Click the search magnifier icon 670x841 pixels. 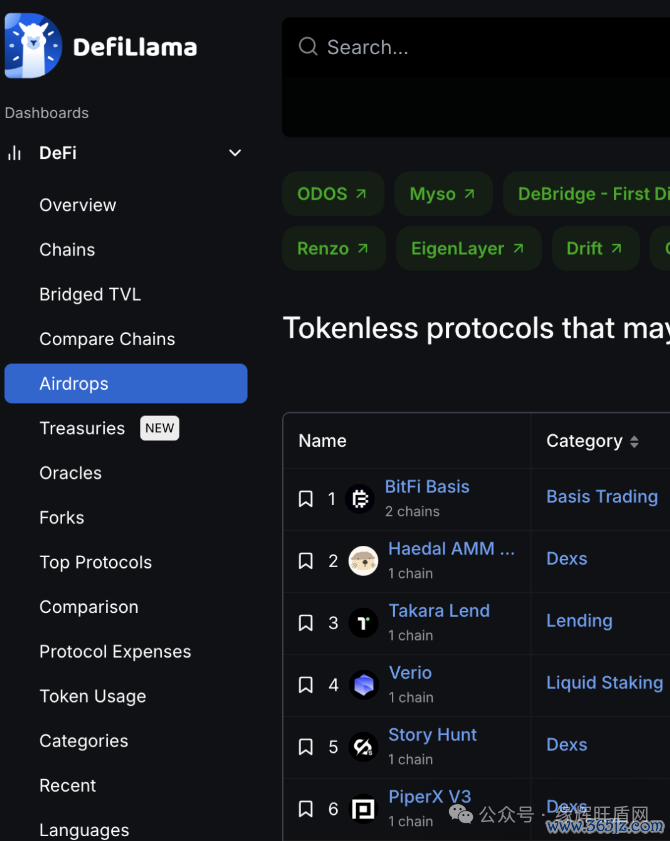pyautogui.click(x=308, y=47)
